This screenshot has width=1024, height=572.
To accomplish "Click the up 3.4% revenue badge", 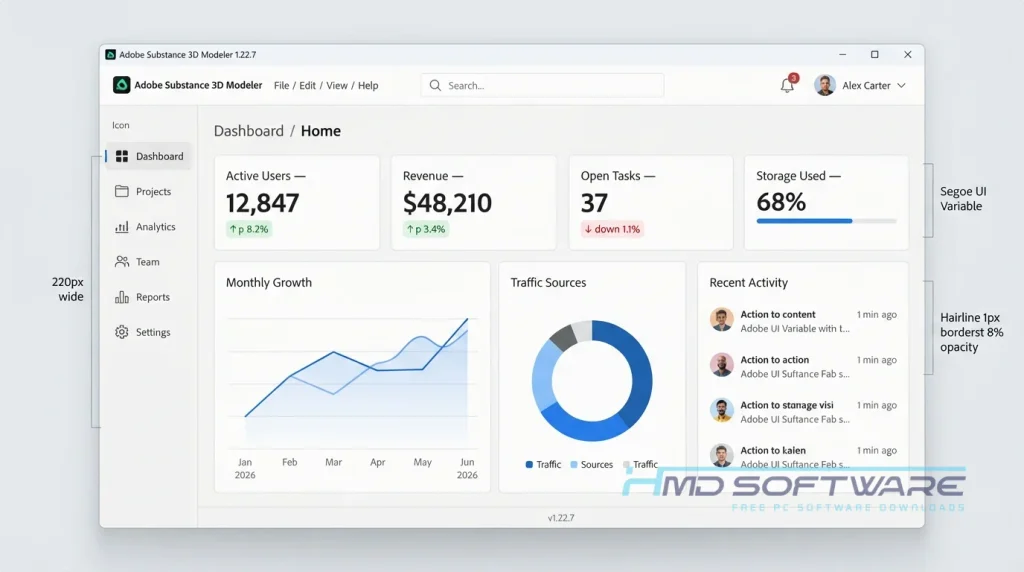I will [426, 229].
